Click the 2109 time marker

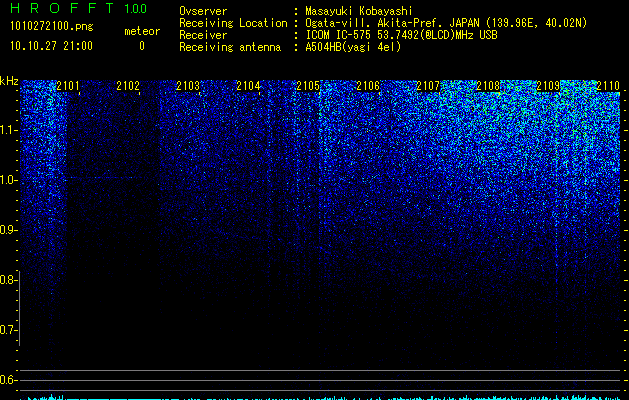(x=548, y=86)
